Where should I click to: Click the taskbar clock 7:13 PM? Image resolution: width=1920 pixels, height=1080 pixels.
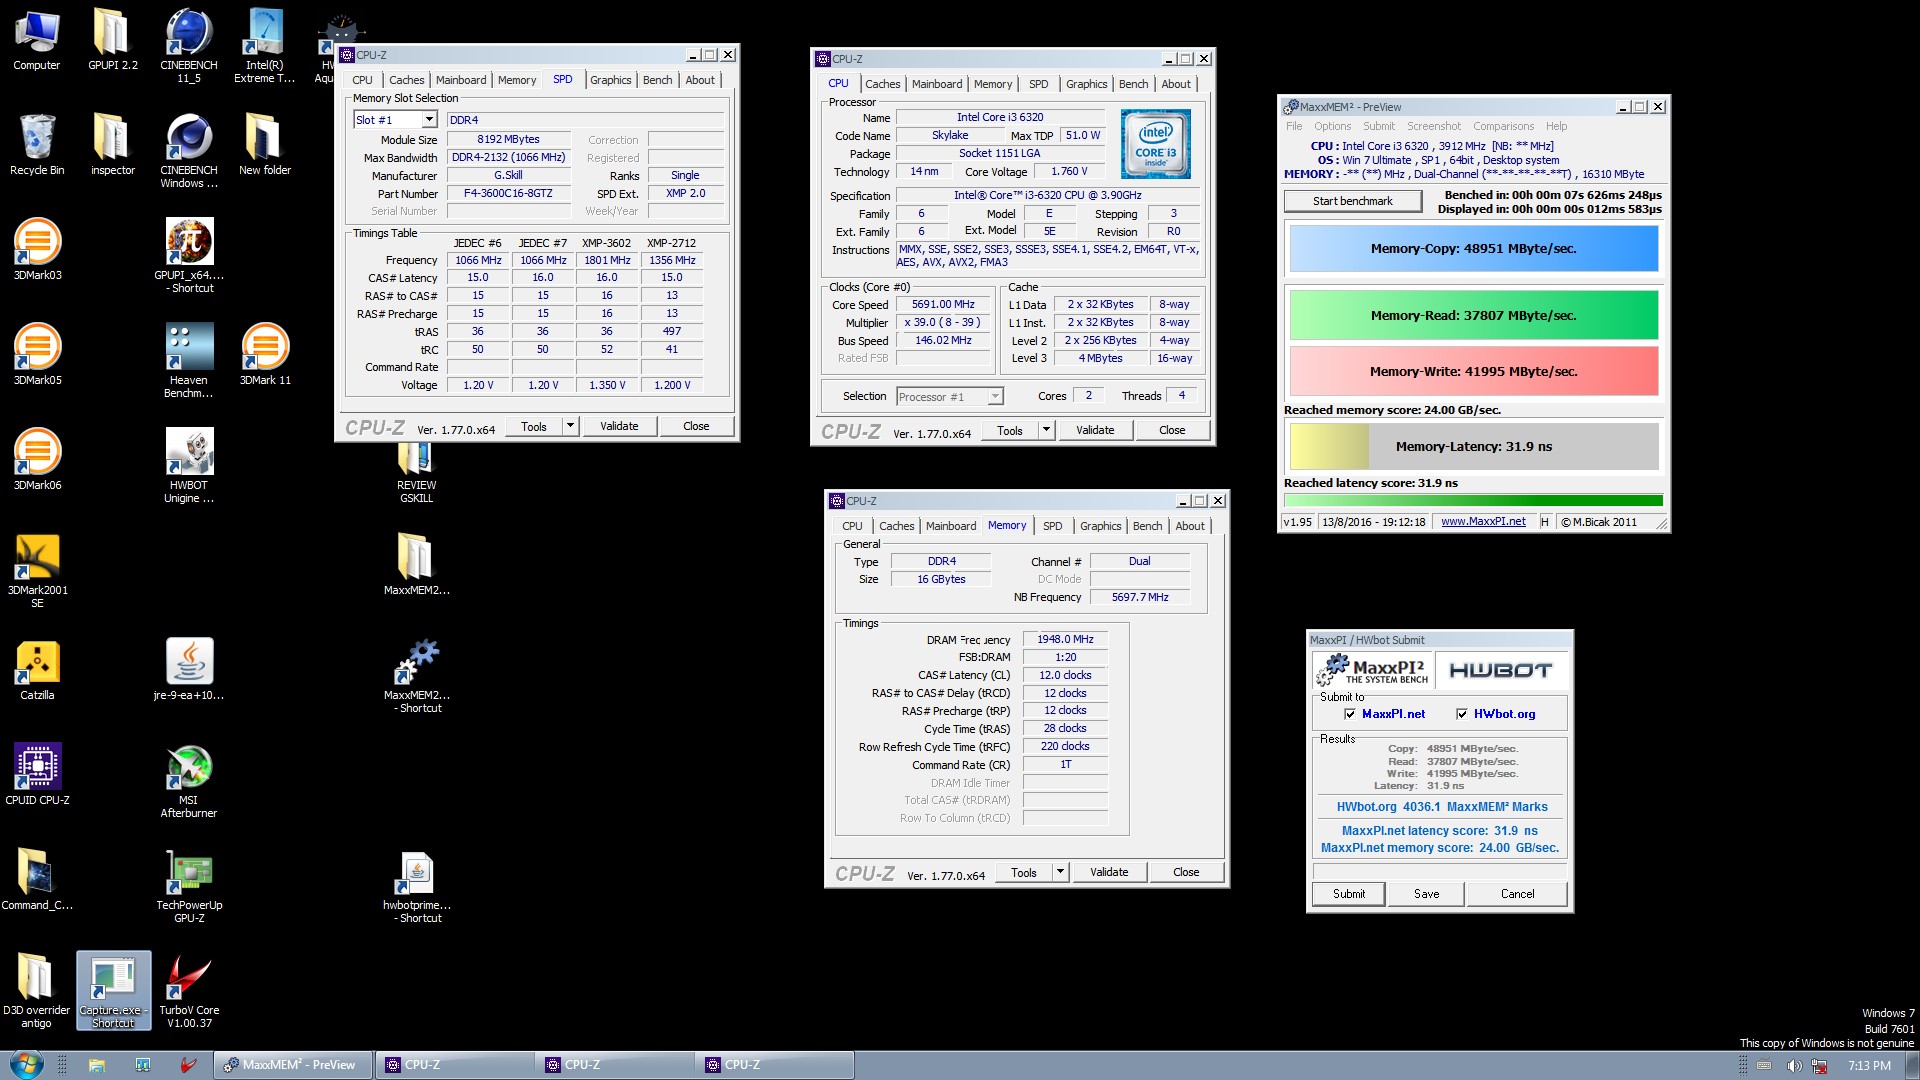tap(1868, 1066)
